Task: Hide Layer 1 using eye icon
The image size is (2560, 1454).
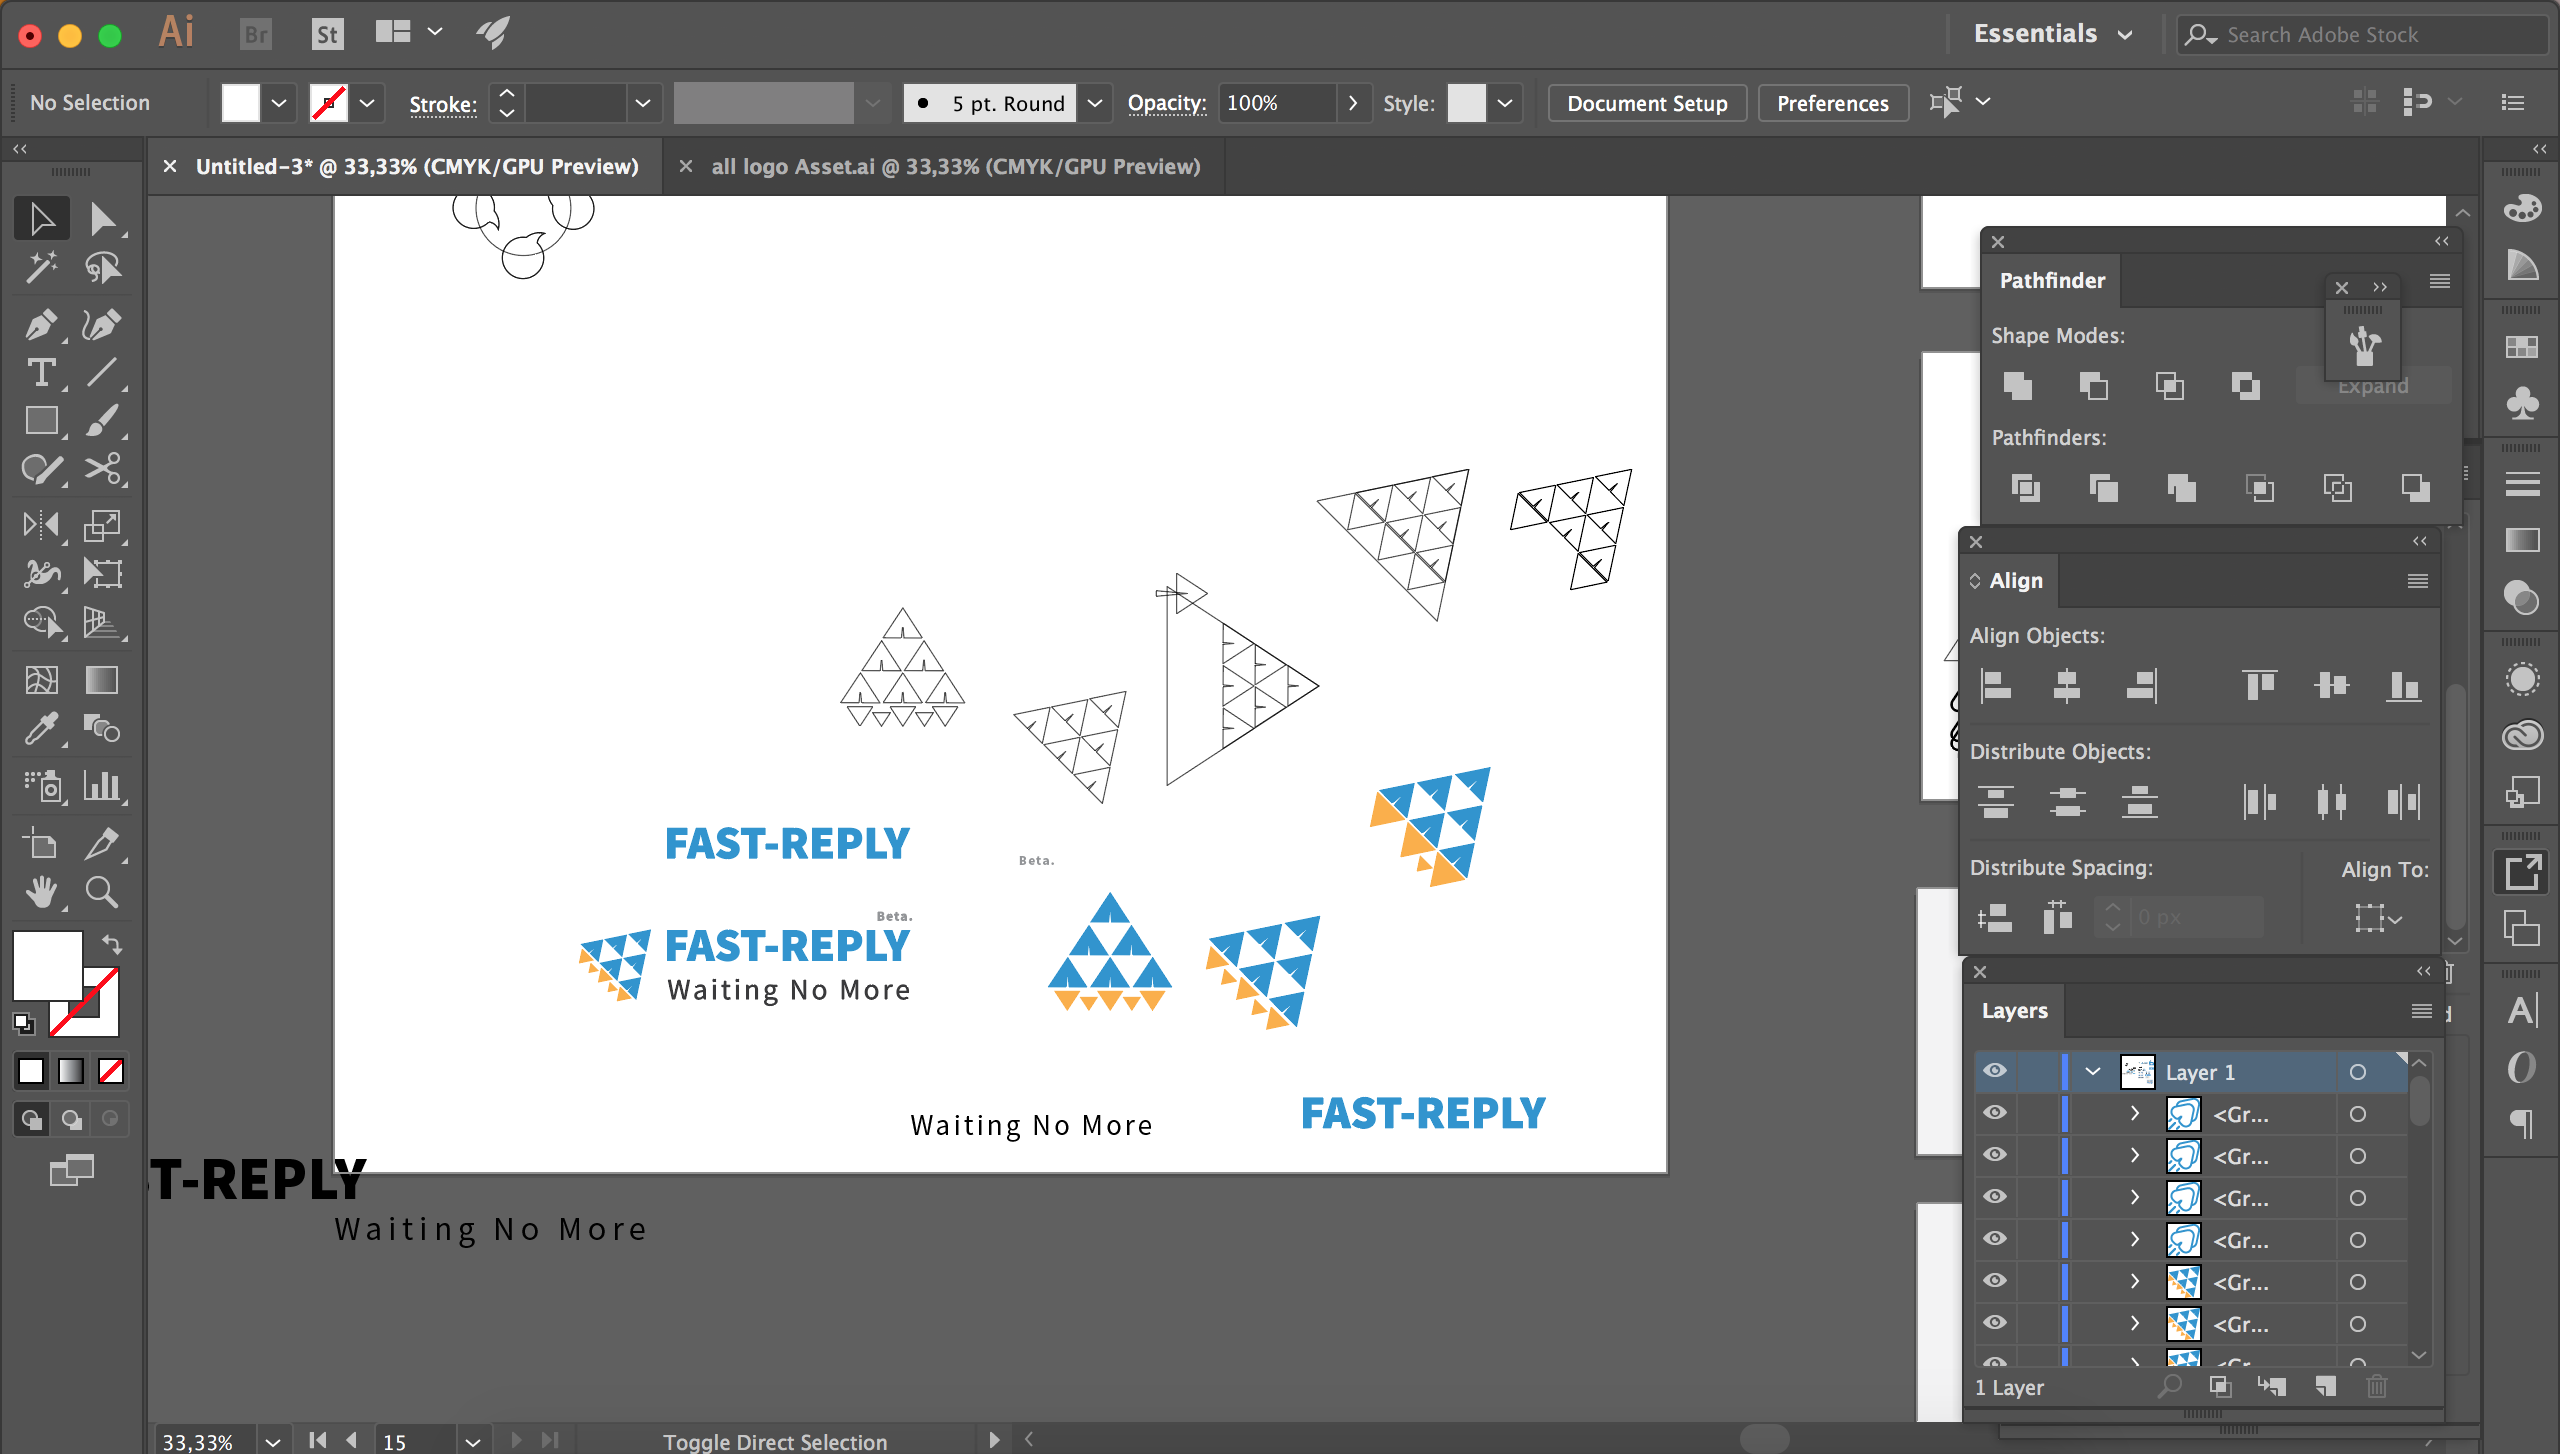Action: 1995,1071
